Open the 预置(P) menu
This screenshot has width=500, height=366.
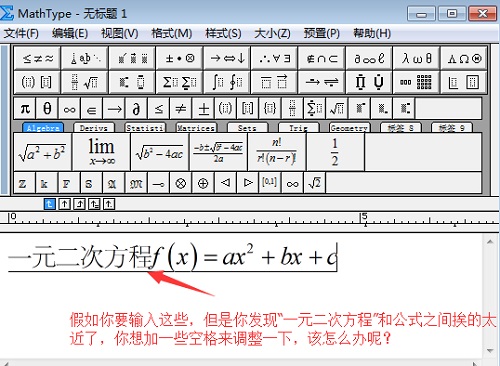322,33
